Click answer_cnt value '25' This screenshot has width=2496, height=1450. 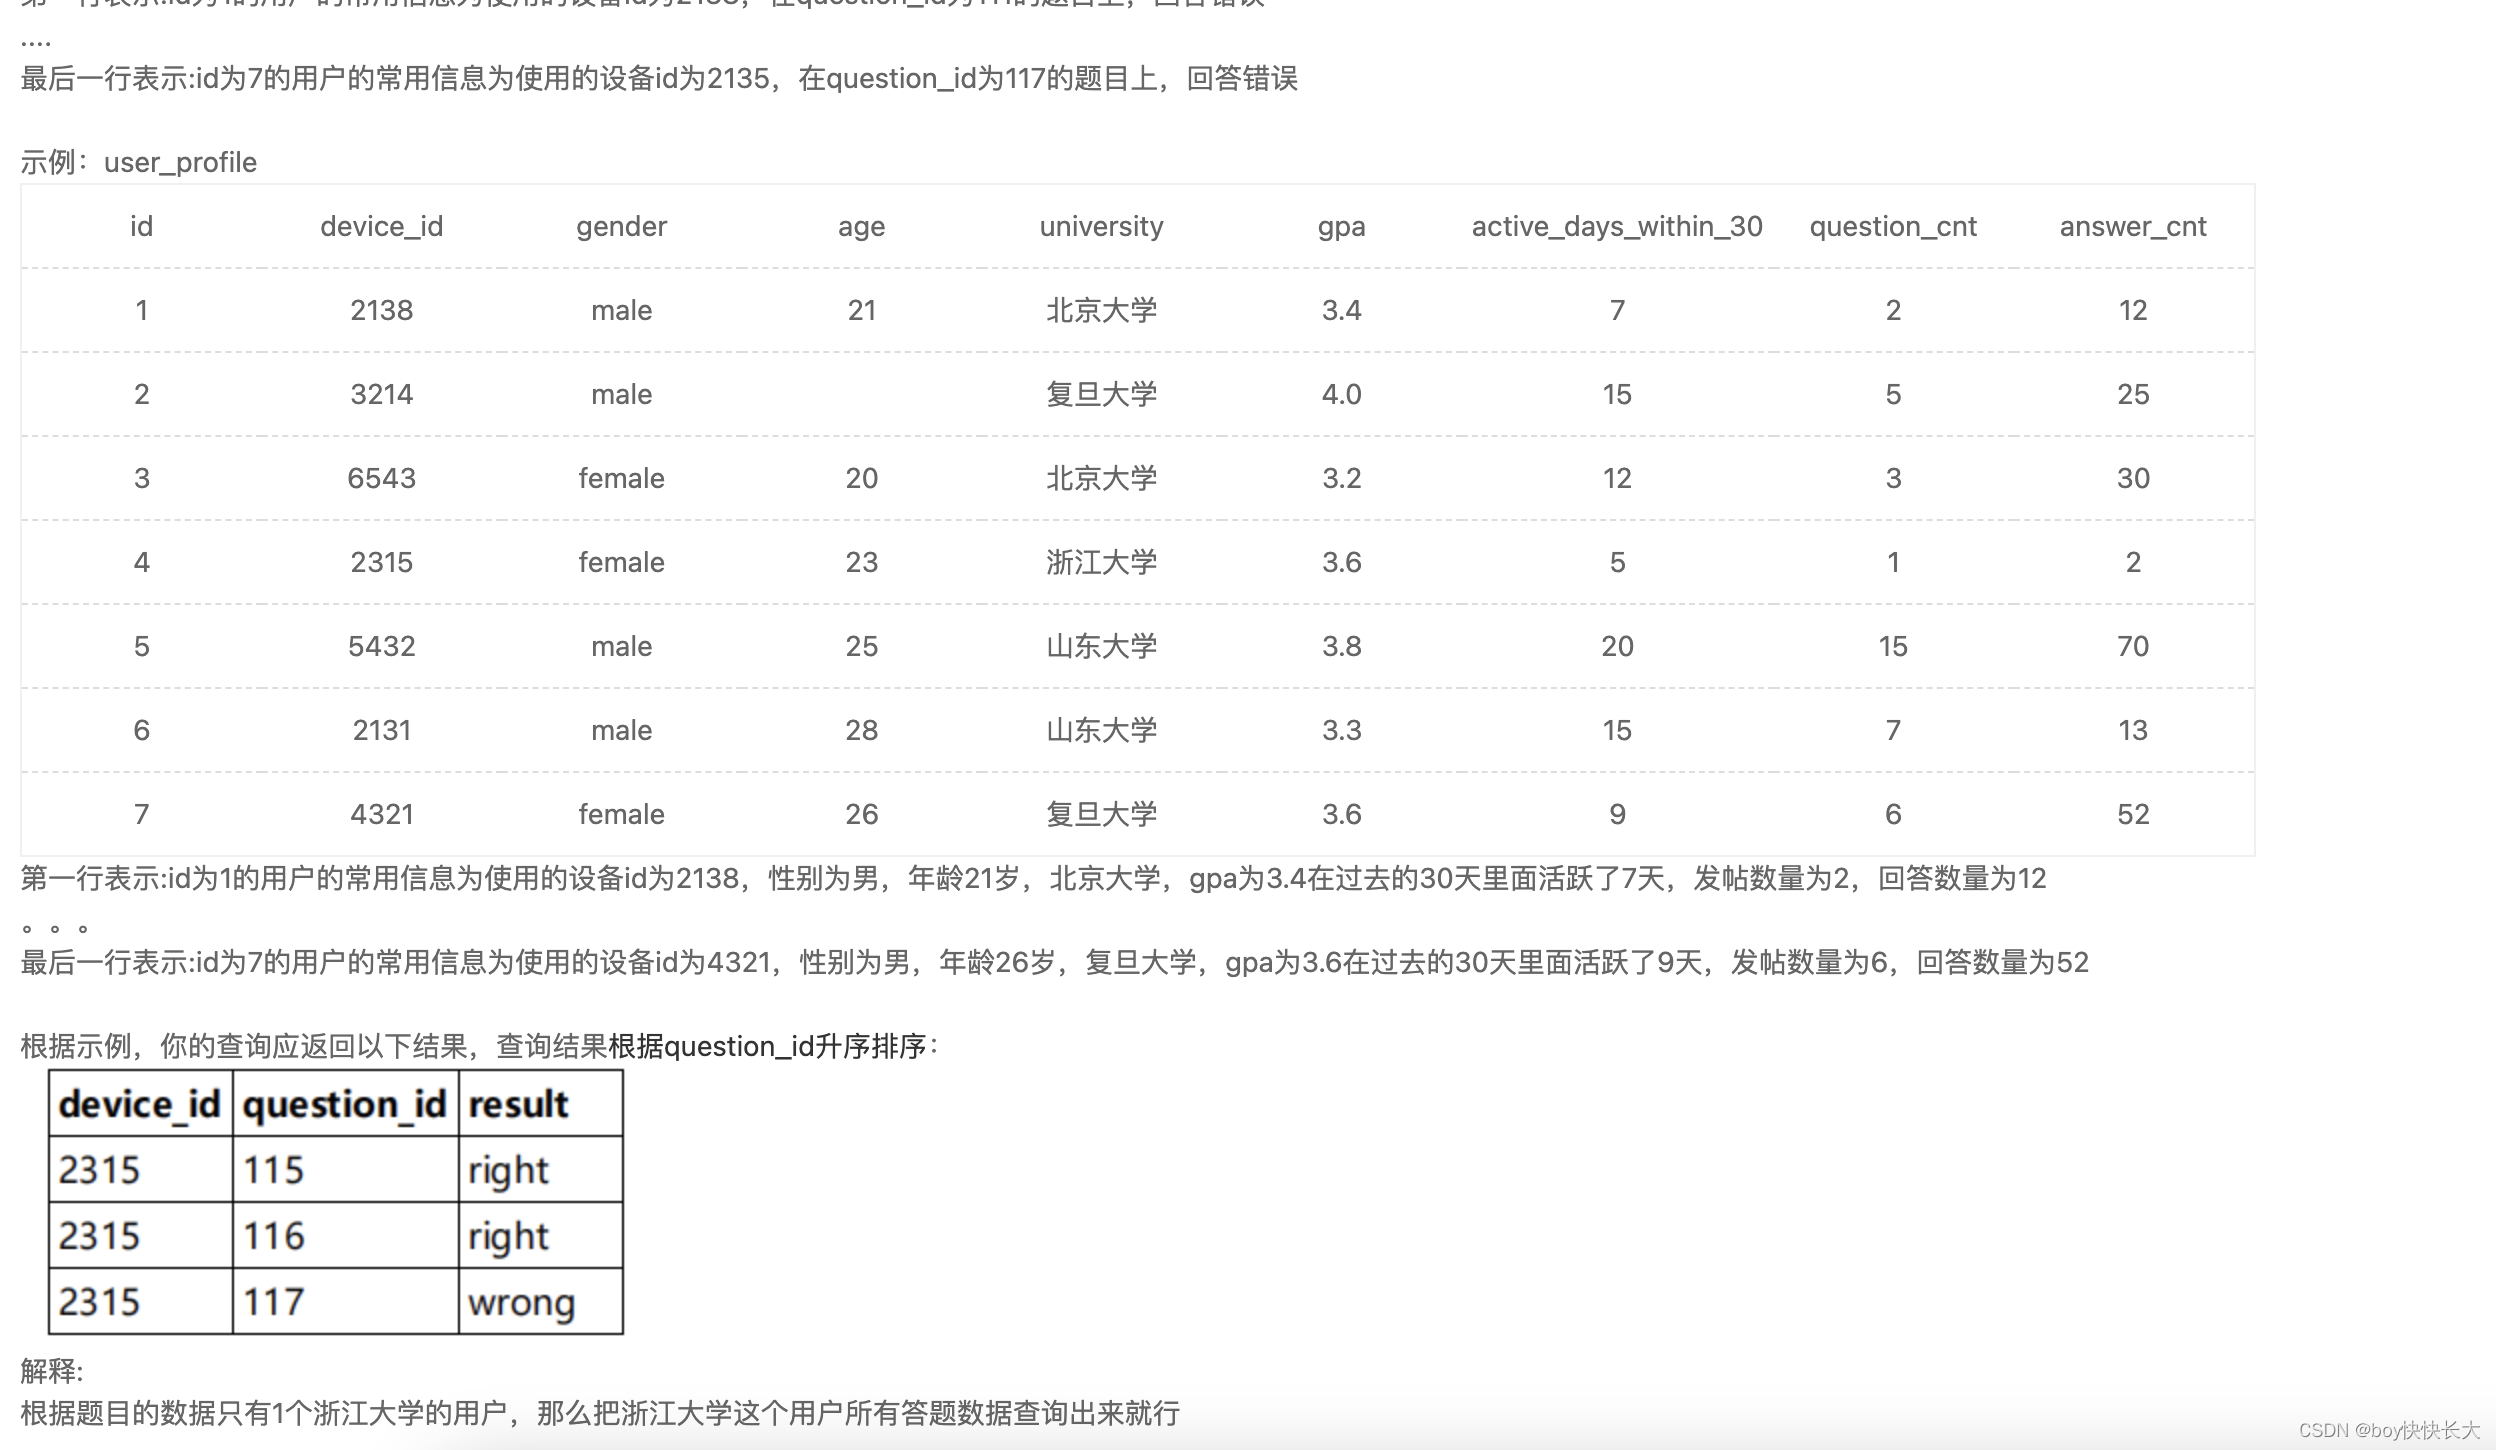coord(2133,394)
